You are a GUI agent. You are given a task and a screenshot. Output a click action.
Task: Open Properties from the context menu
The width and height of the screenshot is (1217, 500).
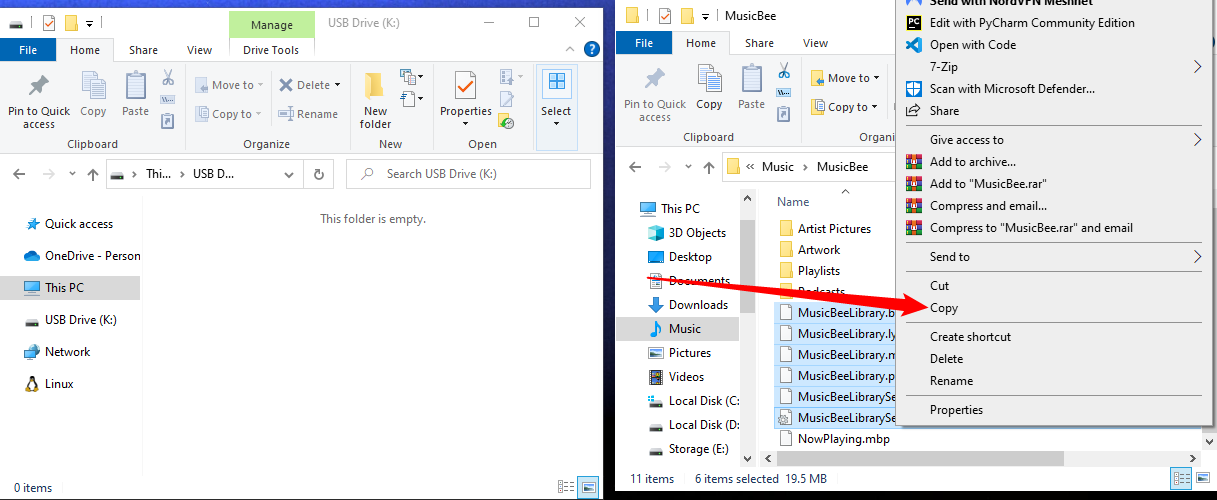pos(956,410)
